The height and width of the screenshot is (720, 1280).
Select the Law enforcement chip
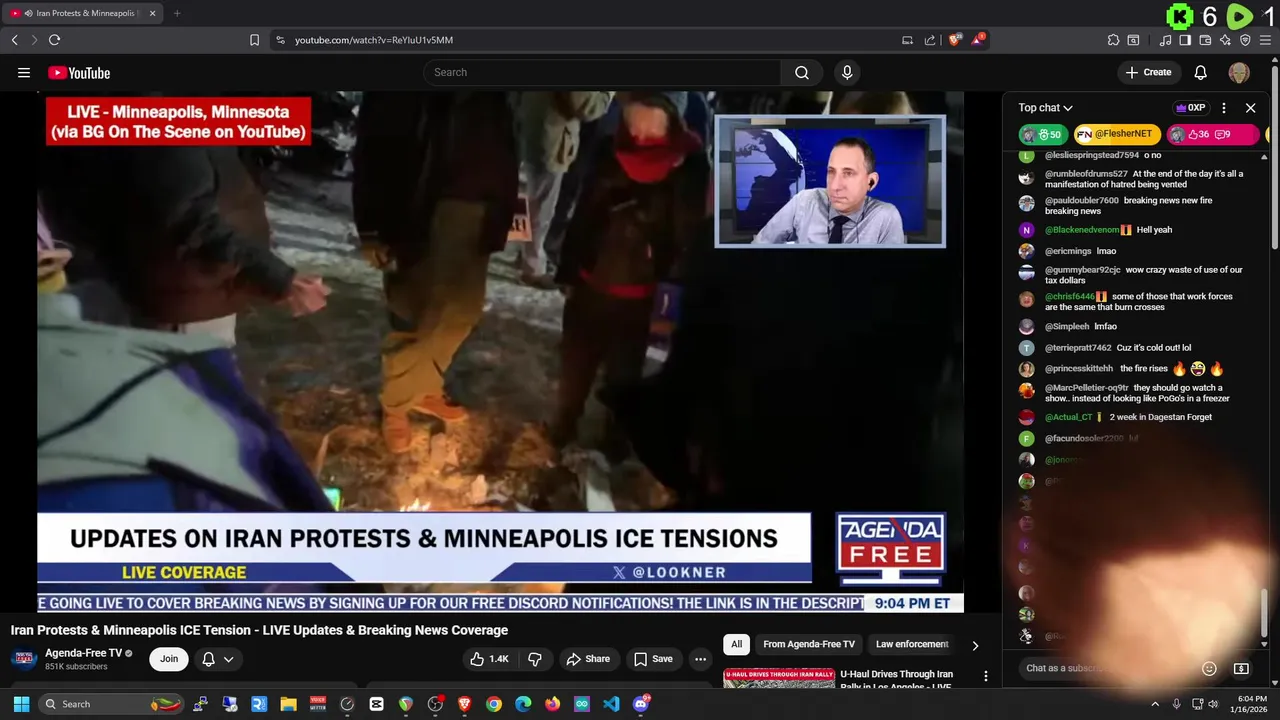click(912, 644)
